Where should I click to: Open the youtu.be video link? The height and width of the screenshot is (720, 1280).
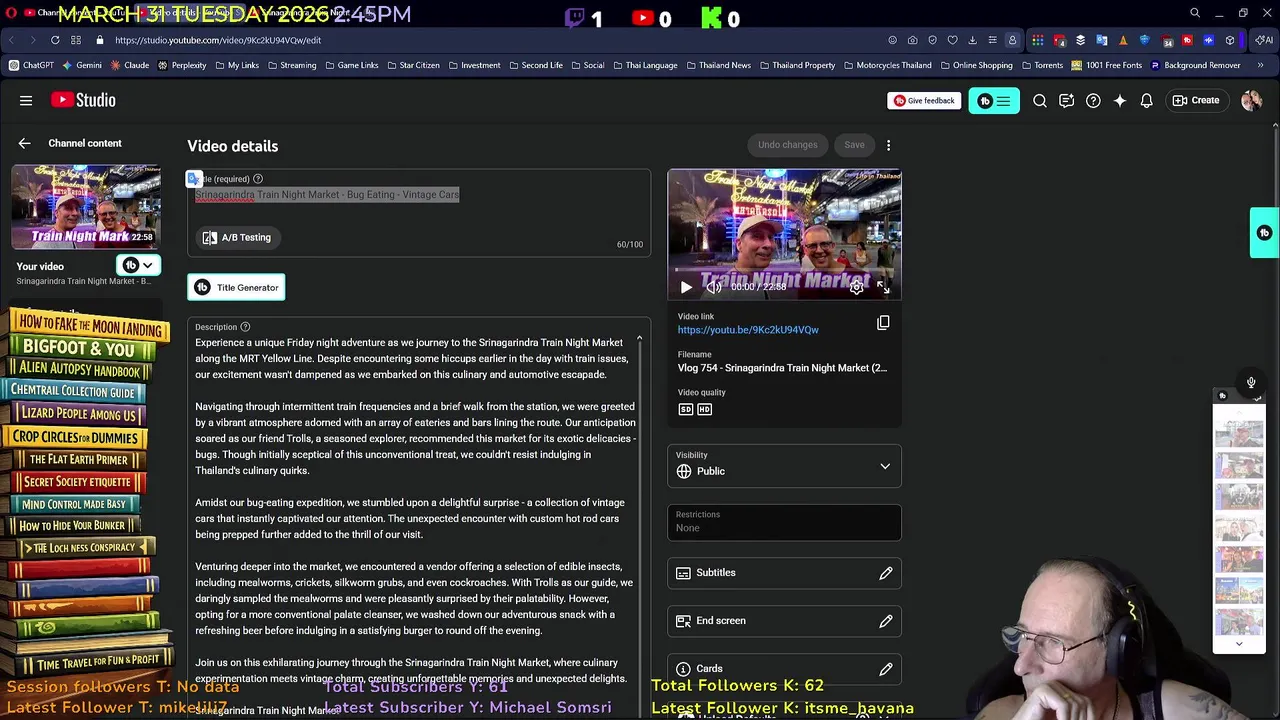tap(748, 330)
